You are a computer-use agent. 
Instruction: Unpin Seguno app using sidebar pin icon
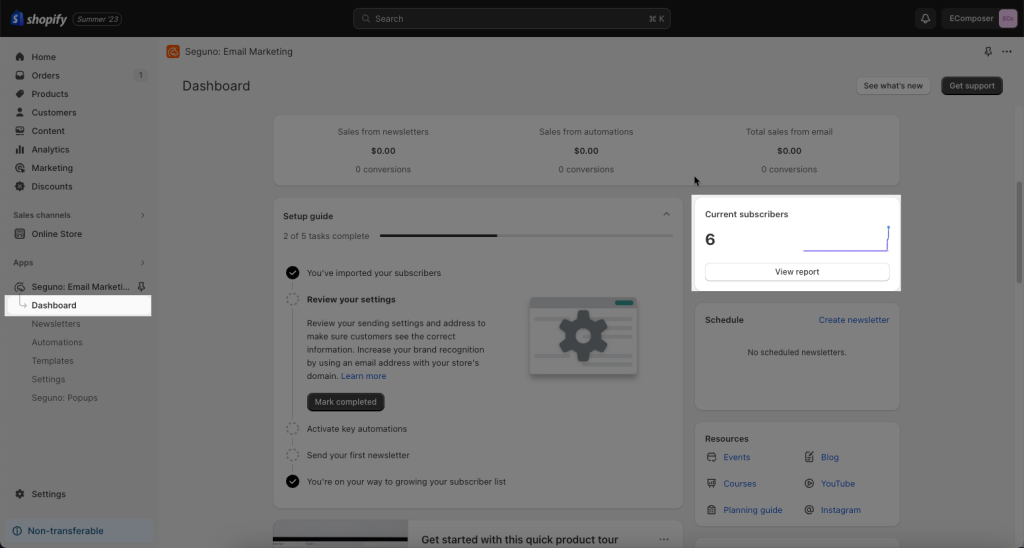tap(141, 287)
